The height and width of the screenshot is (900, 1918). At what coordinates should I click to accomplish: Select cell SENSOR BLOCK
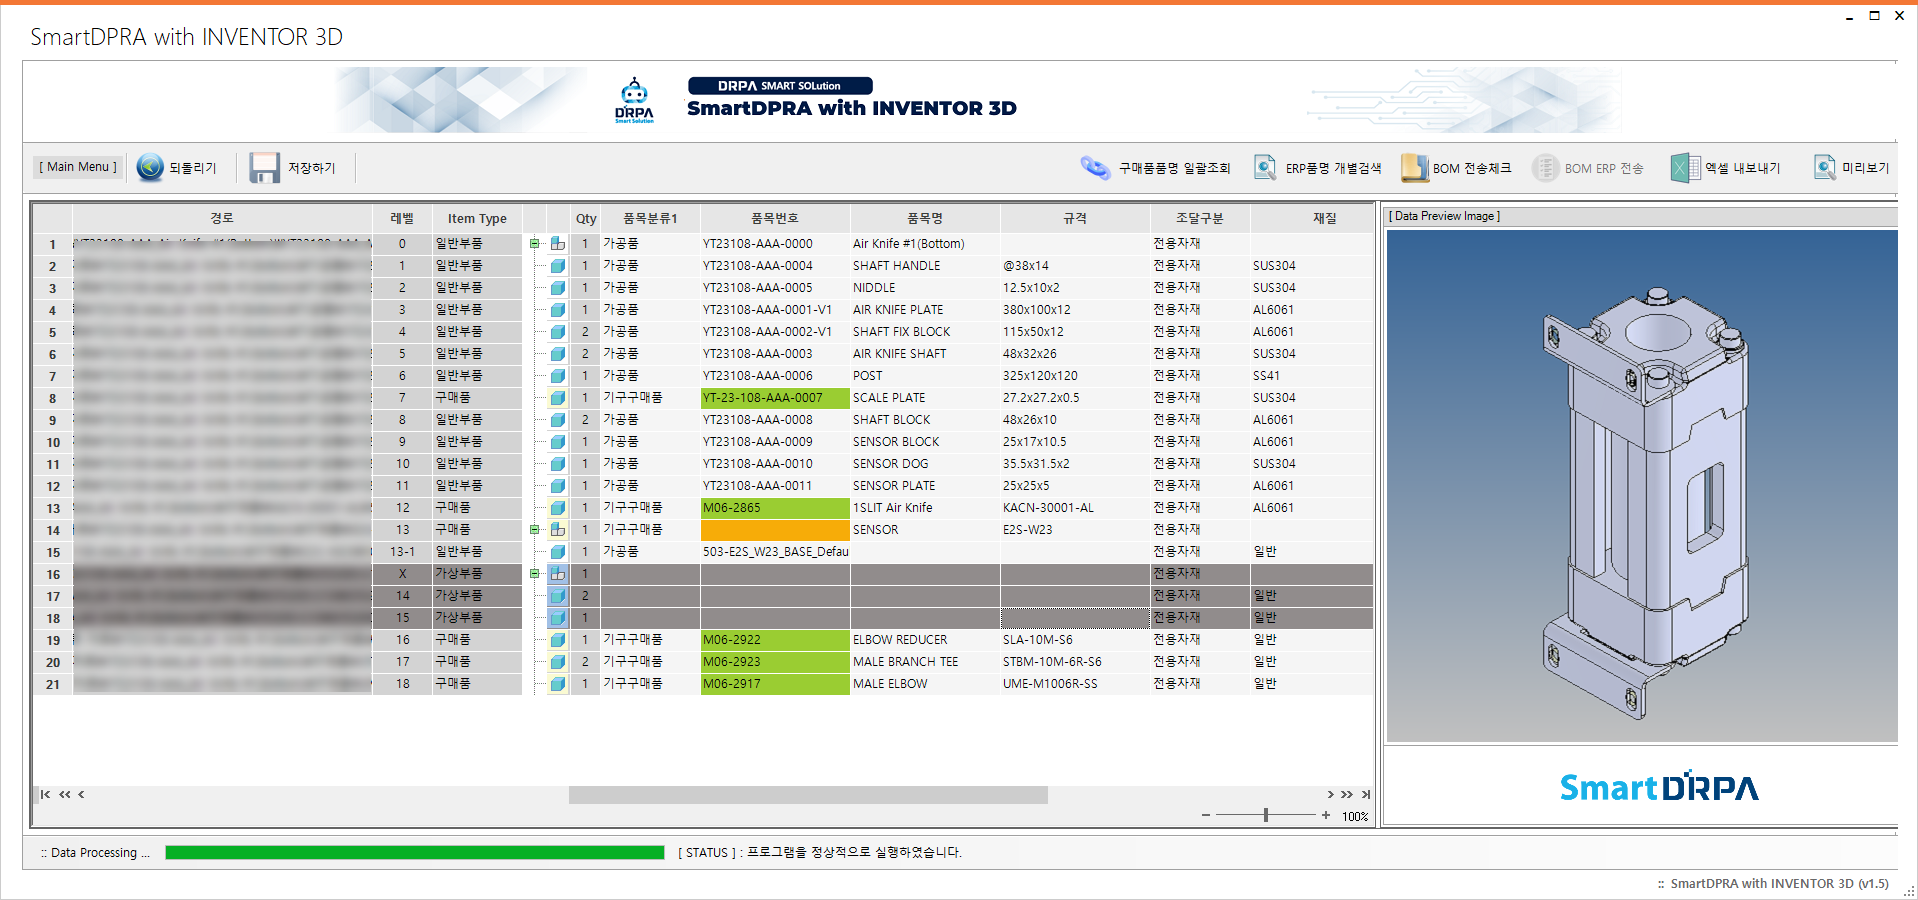[925, 442]
